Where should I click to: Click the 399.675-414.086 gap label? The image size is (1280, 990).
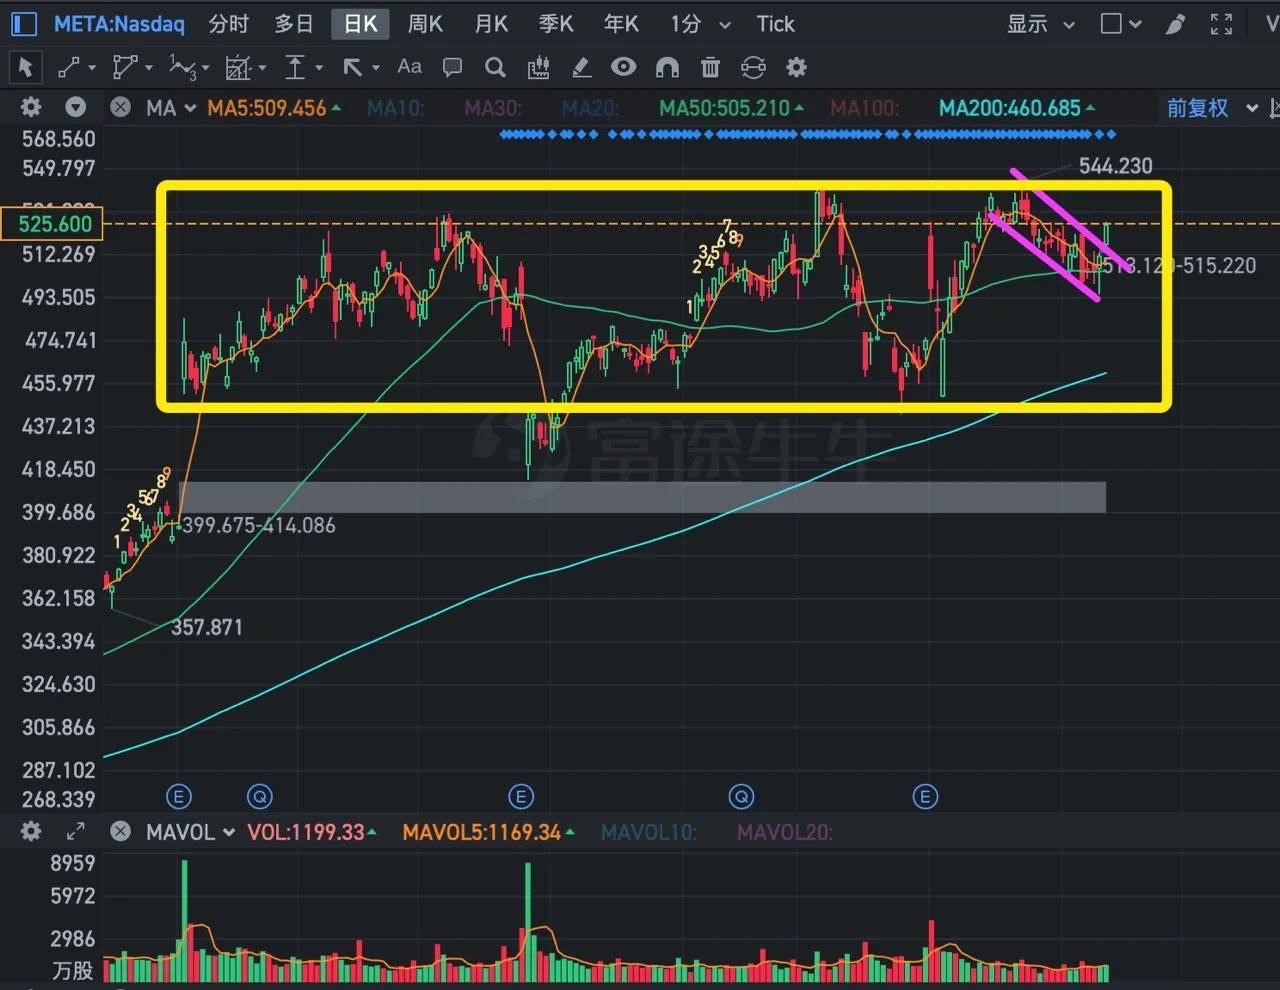[x=259, y=525]
